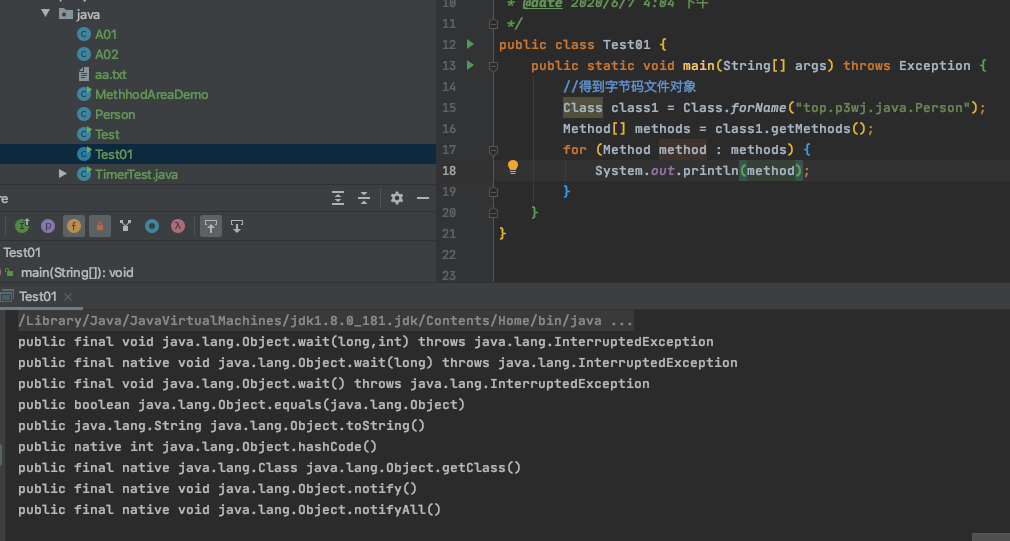Click highlighted Class keyword on line 15
Screen dimensions: 1010x541
(583, 108)
